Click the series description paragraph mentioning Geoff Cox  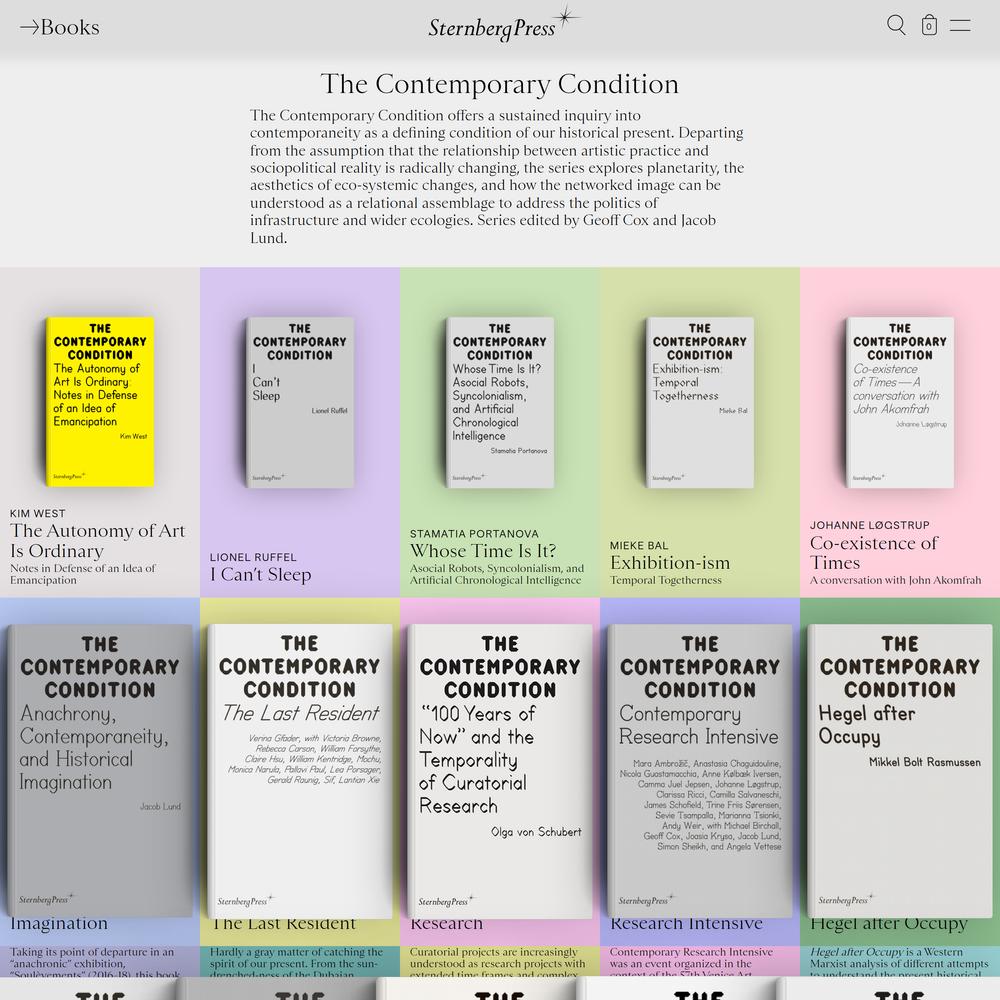(x=497, y=176)
